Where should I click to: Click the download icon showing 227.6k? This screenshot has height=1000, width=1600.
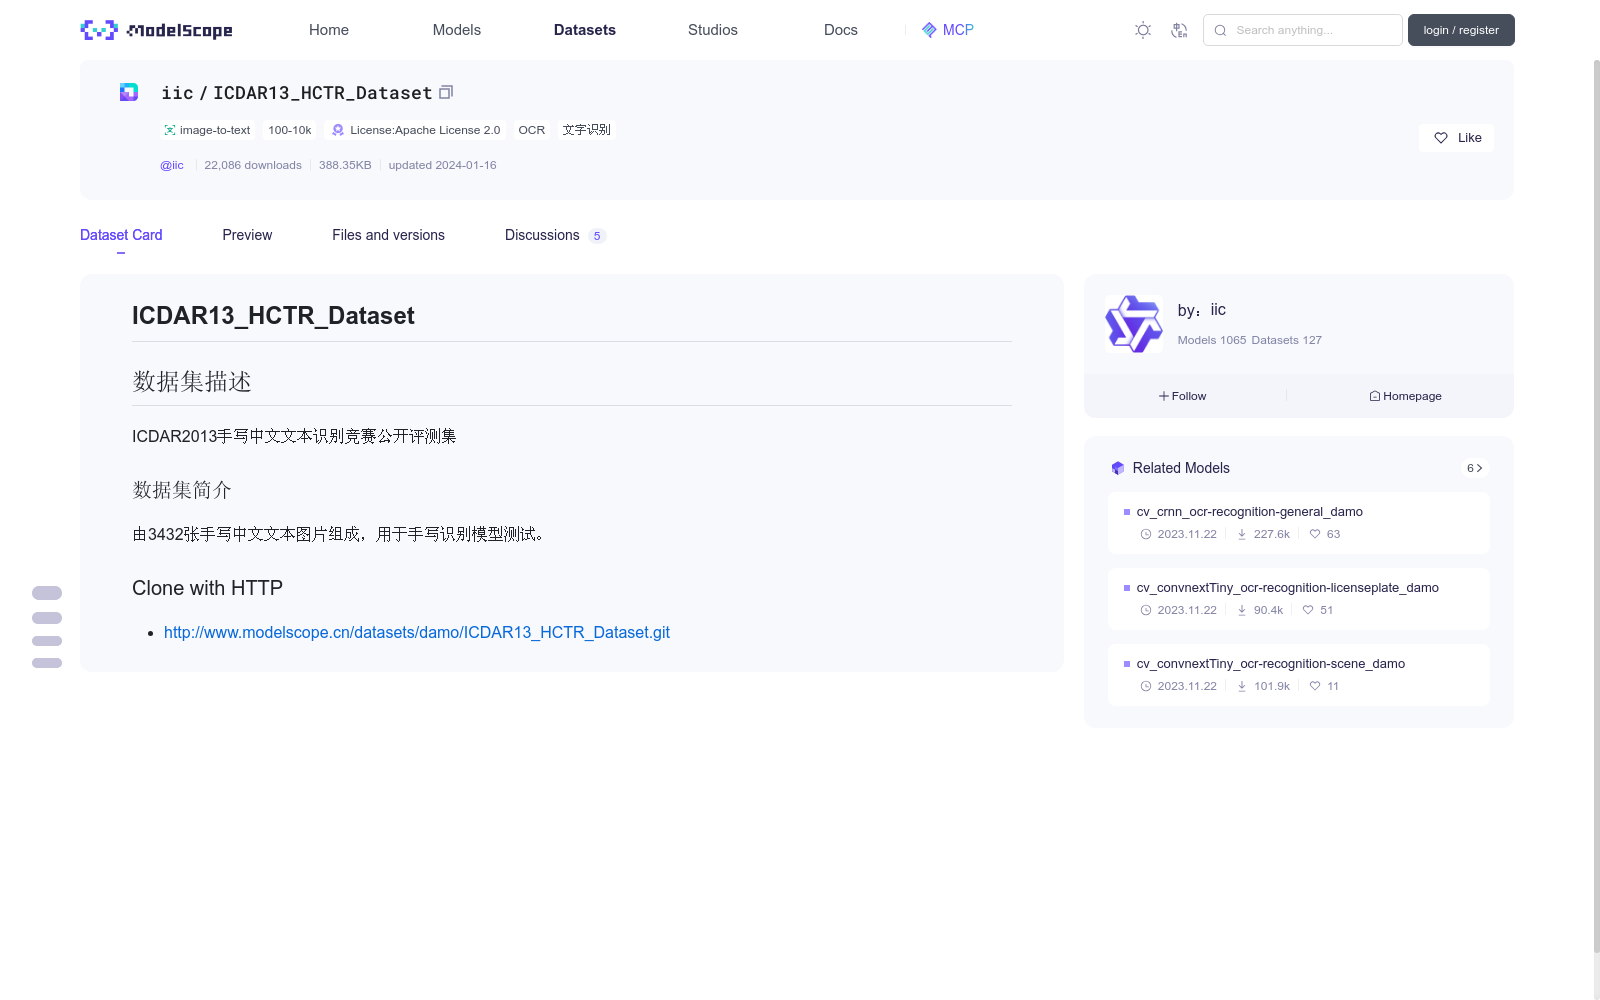[x=1242, y=534]
